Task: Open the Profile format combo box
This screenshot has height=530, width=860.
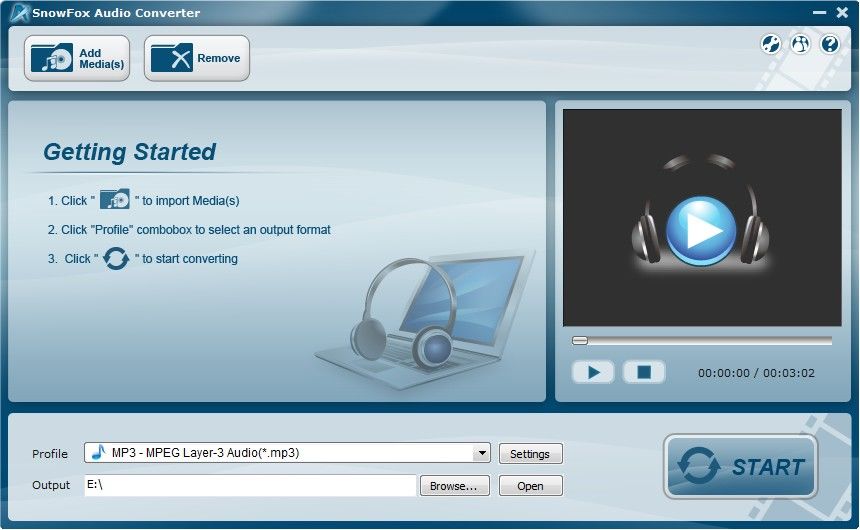Action: 287,453
